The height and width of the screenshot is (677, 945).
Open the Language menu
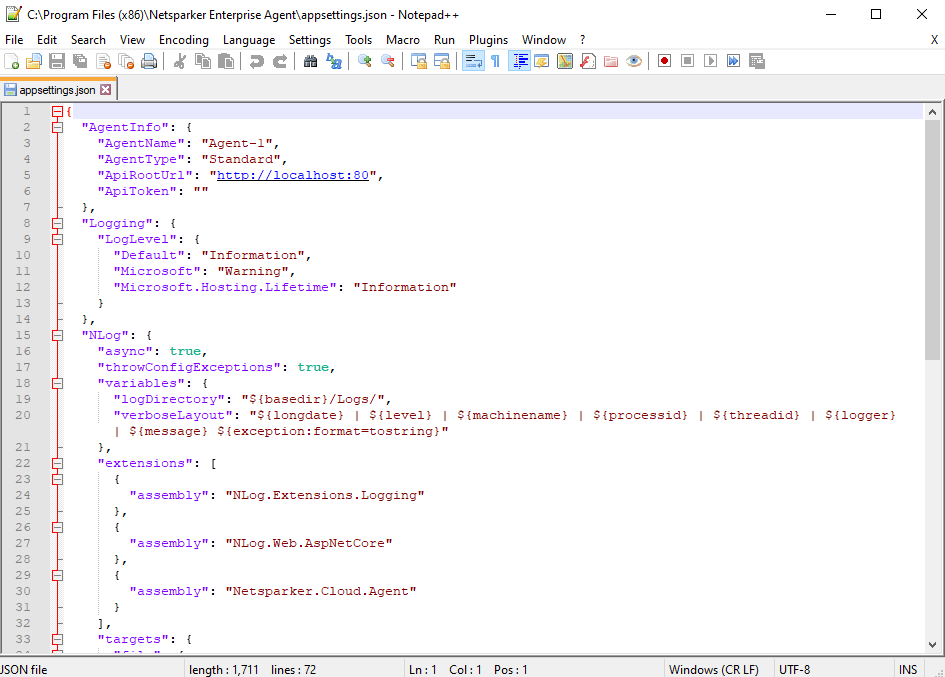click(x=249, y=40)
